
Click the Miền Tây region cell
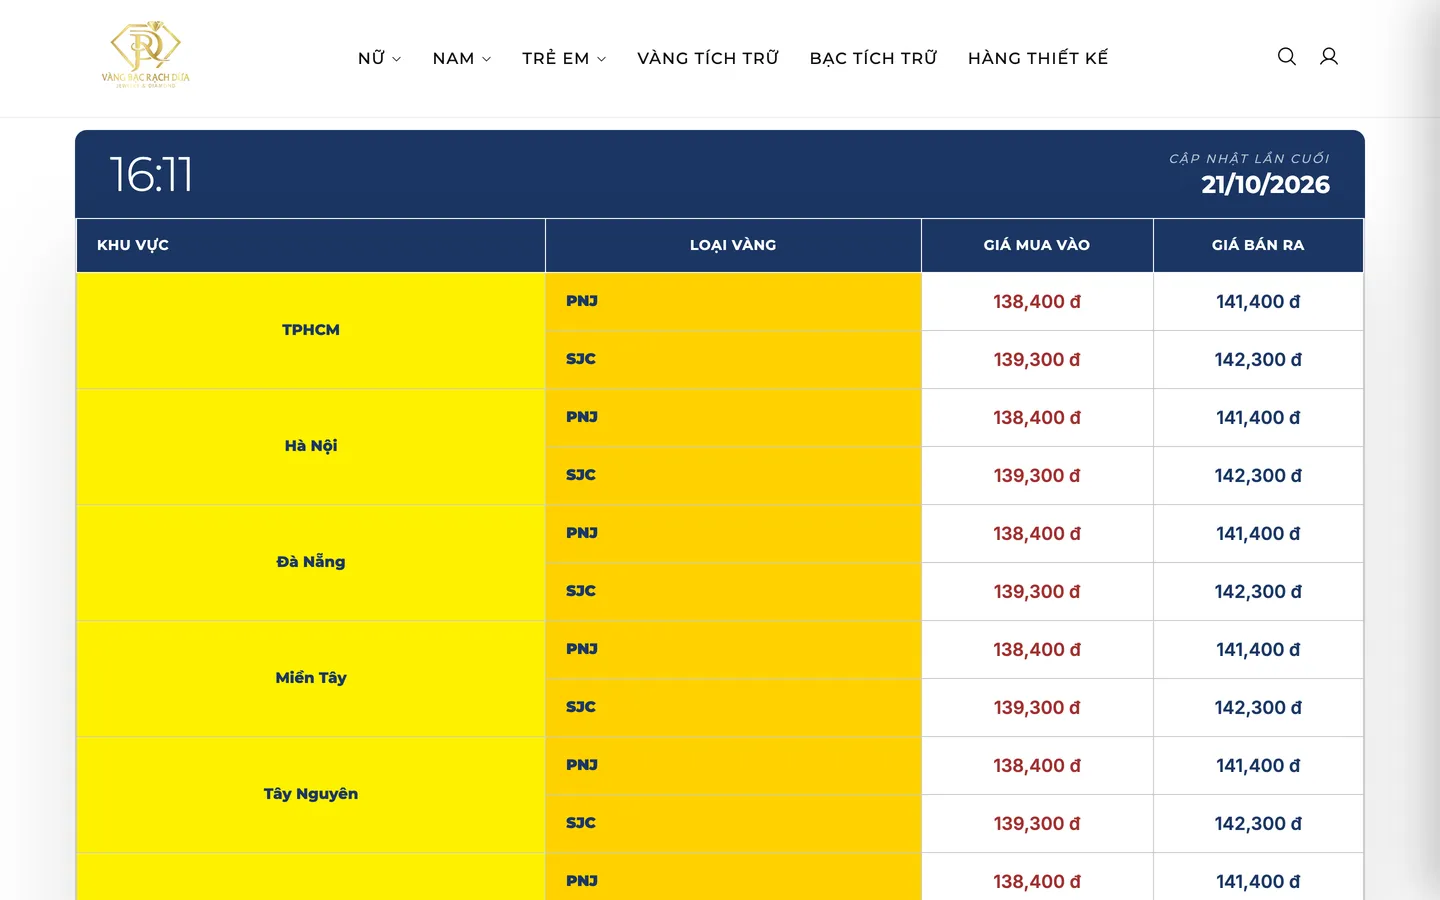(311, 678)
